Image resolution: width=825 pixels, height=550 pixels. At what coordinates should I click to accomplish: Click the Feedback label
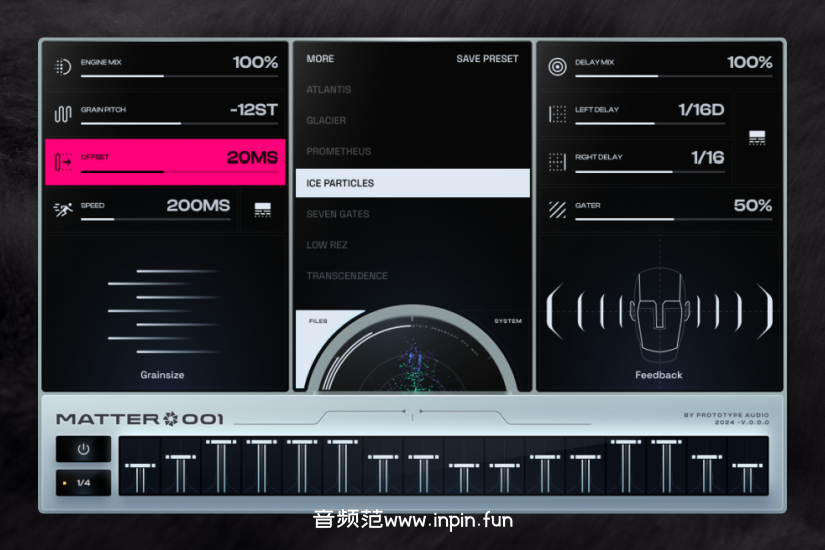click(x=659, y=375)
